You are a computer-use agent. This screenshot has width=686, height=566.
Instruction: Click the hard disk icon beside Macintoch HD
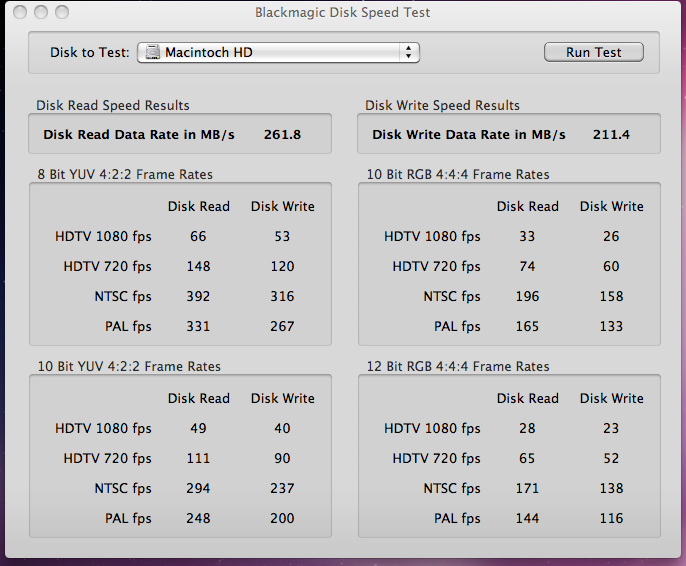click(152, 52)
